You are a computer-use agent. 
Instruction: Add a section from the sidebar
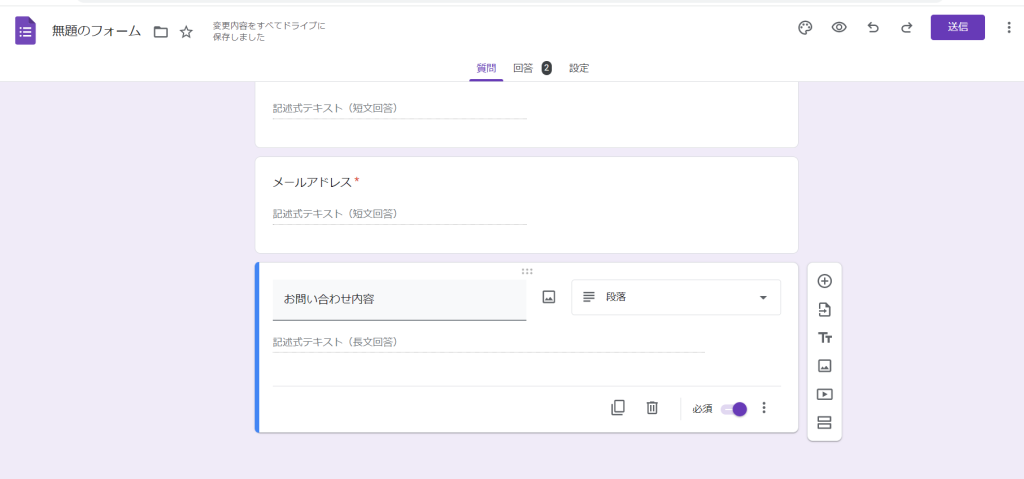825,422
